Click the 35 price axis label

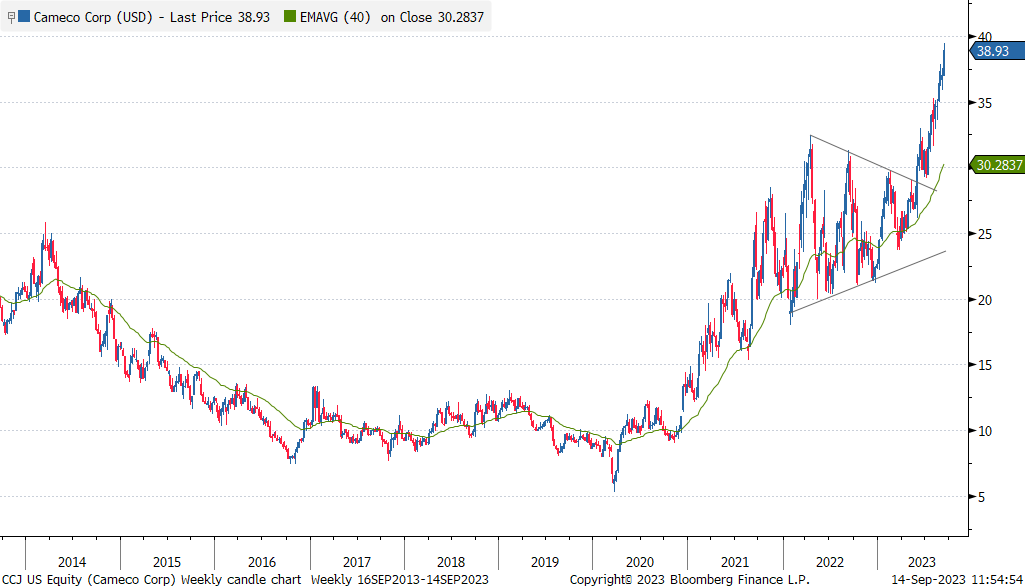coord(984,103)
